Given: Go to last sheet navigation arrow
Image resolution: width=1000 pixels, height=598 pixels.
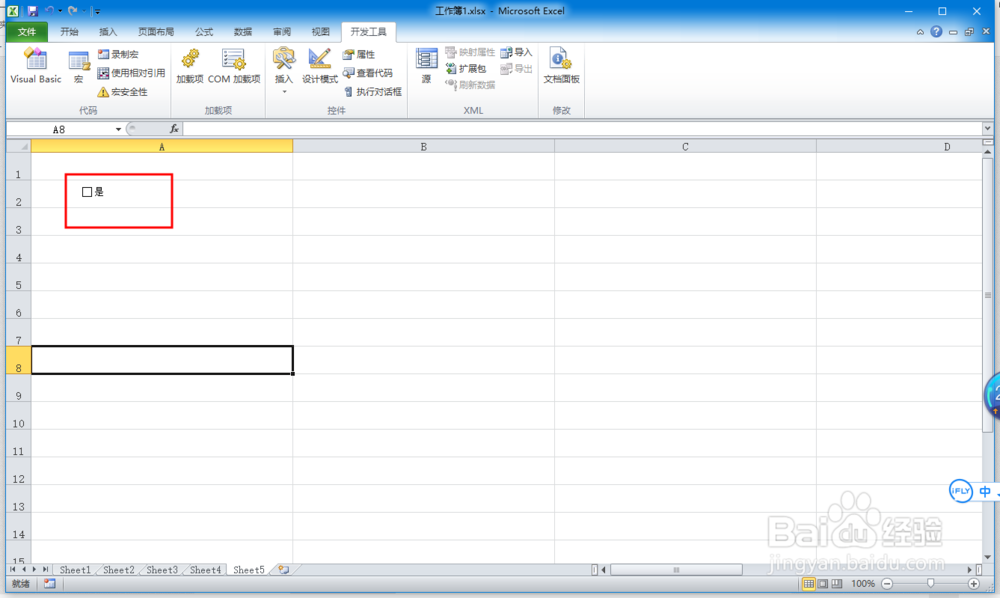Looking at the screenshot, I should [x=45, y=569].
